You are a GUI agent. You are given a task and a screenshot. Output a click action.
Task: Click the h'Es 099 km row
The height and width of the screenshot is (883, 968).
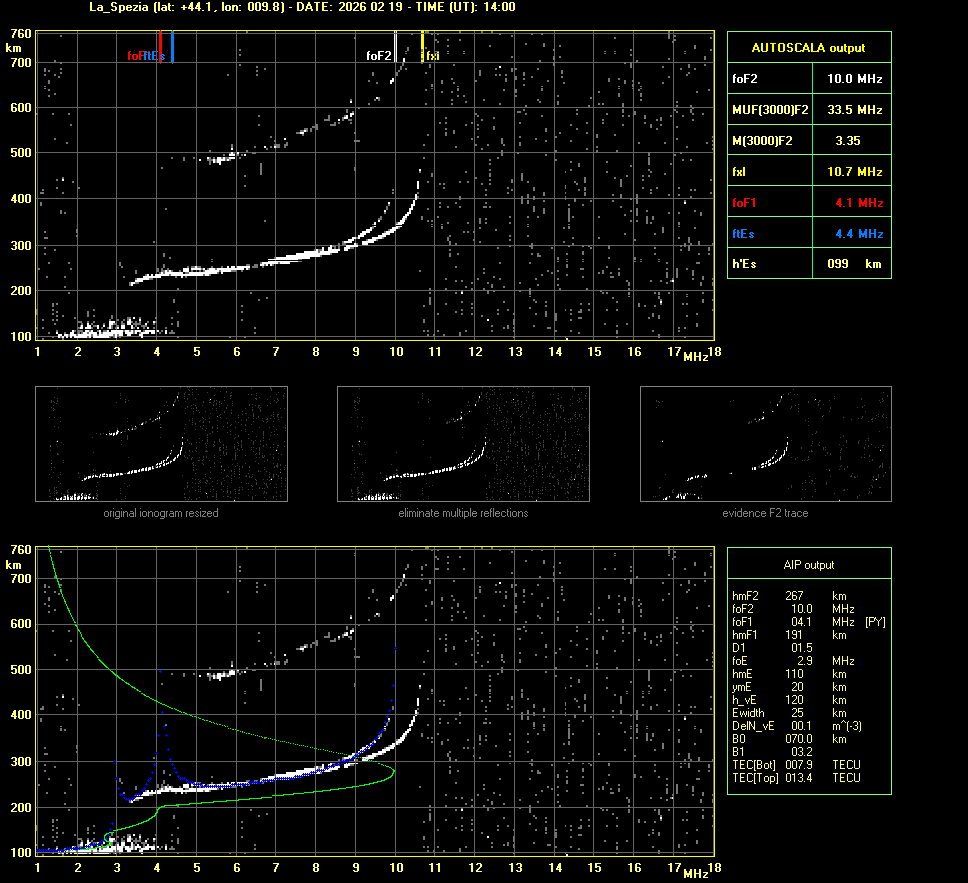(x=808, y=265)
